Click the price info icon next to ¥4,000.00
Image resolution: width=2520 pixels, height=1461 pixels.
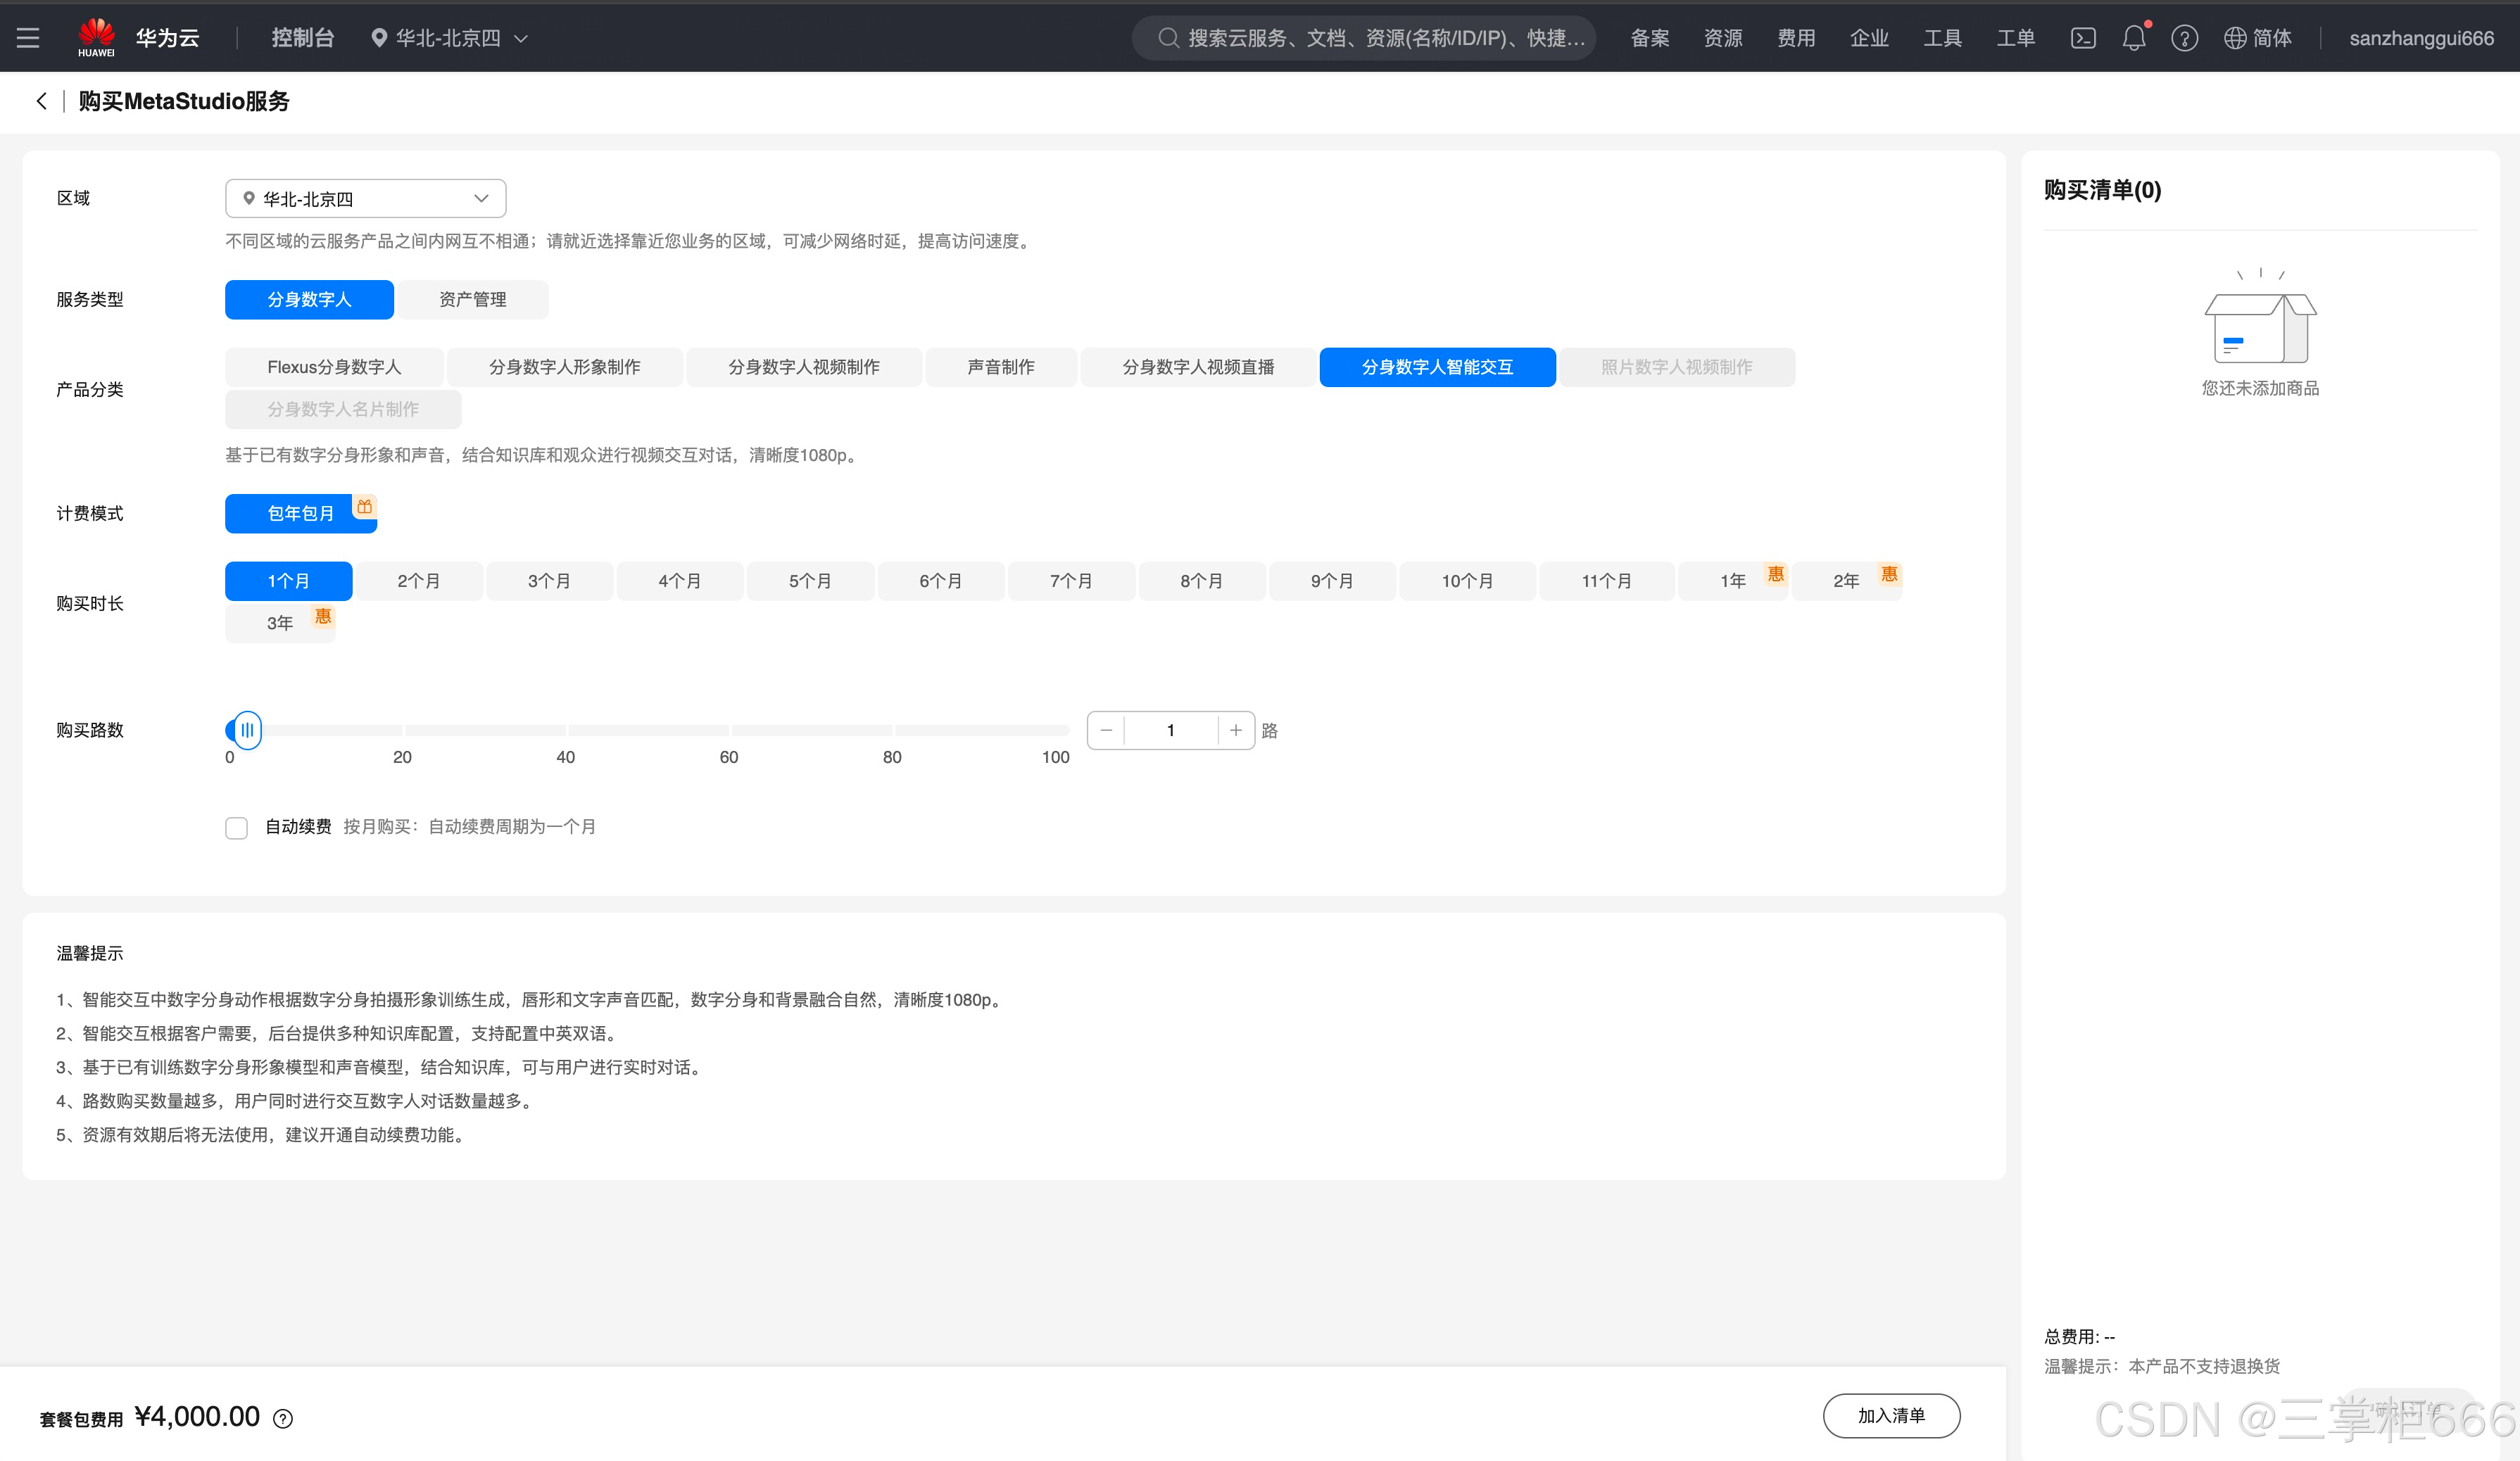(283, 1418)
